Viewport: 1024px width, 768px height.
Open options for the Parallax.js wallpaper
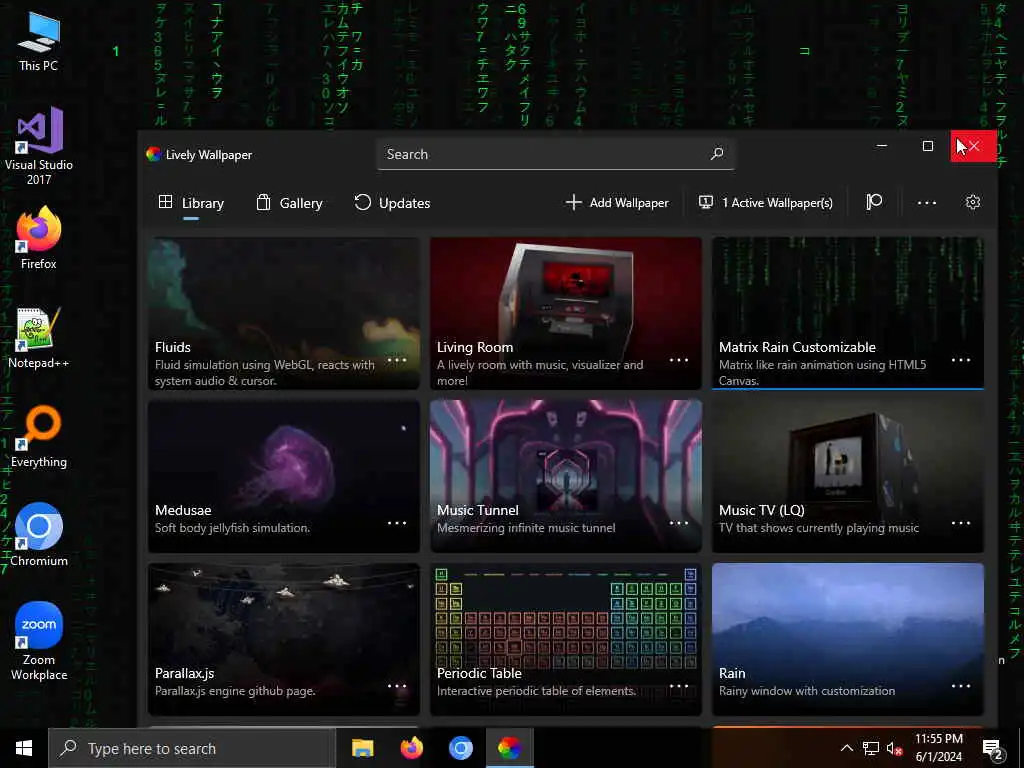pos(397,686)
